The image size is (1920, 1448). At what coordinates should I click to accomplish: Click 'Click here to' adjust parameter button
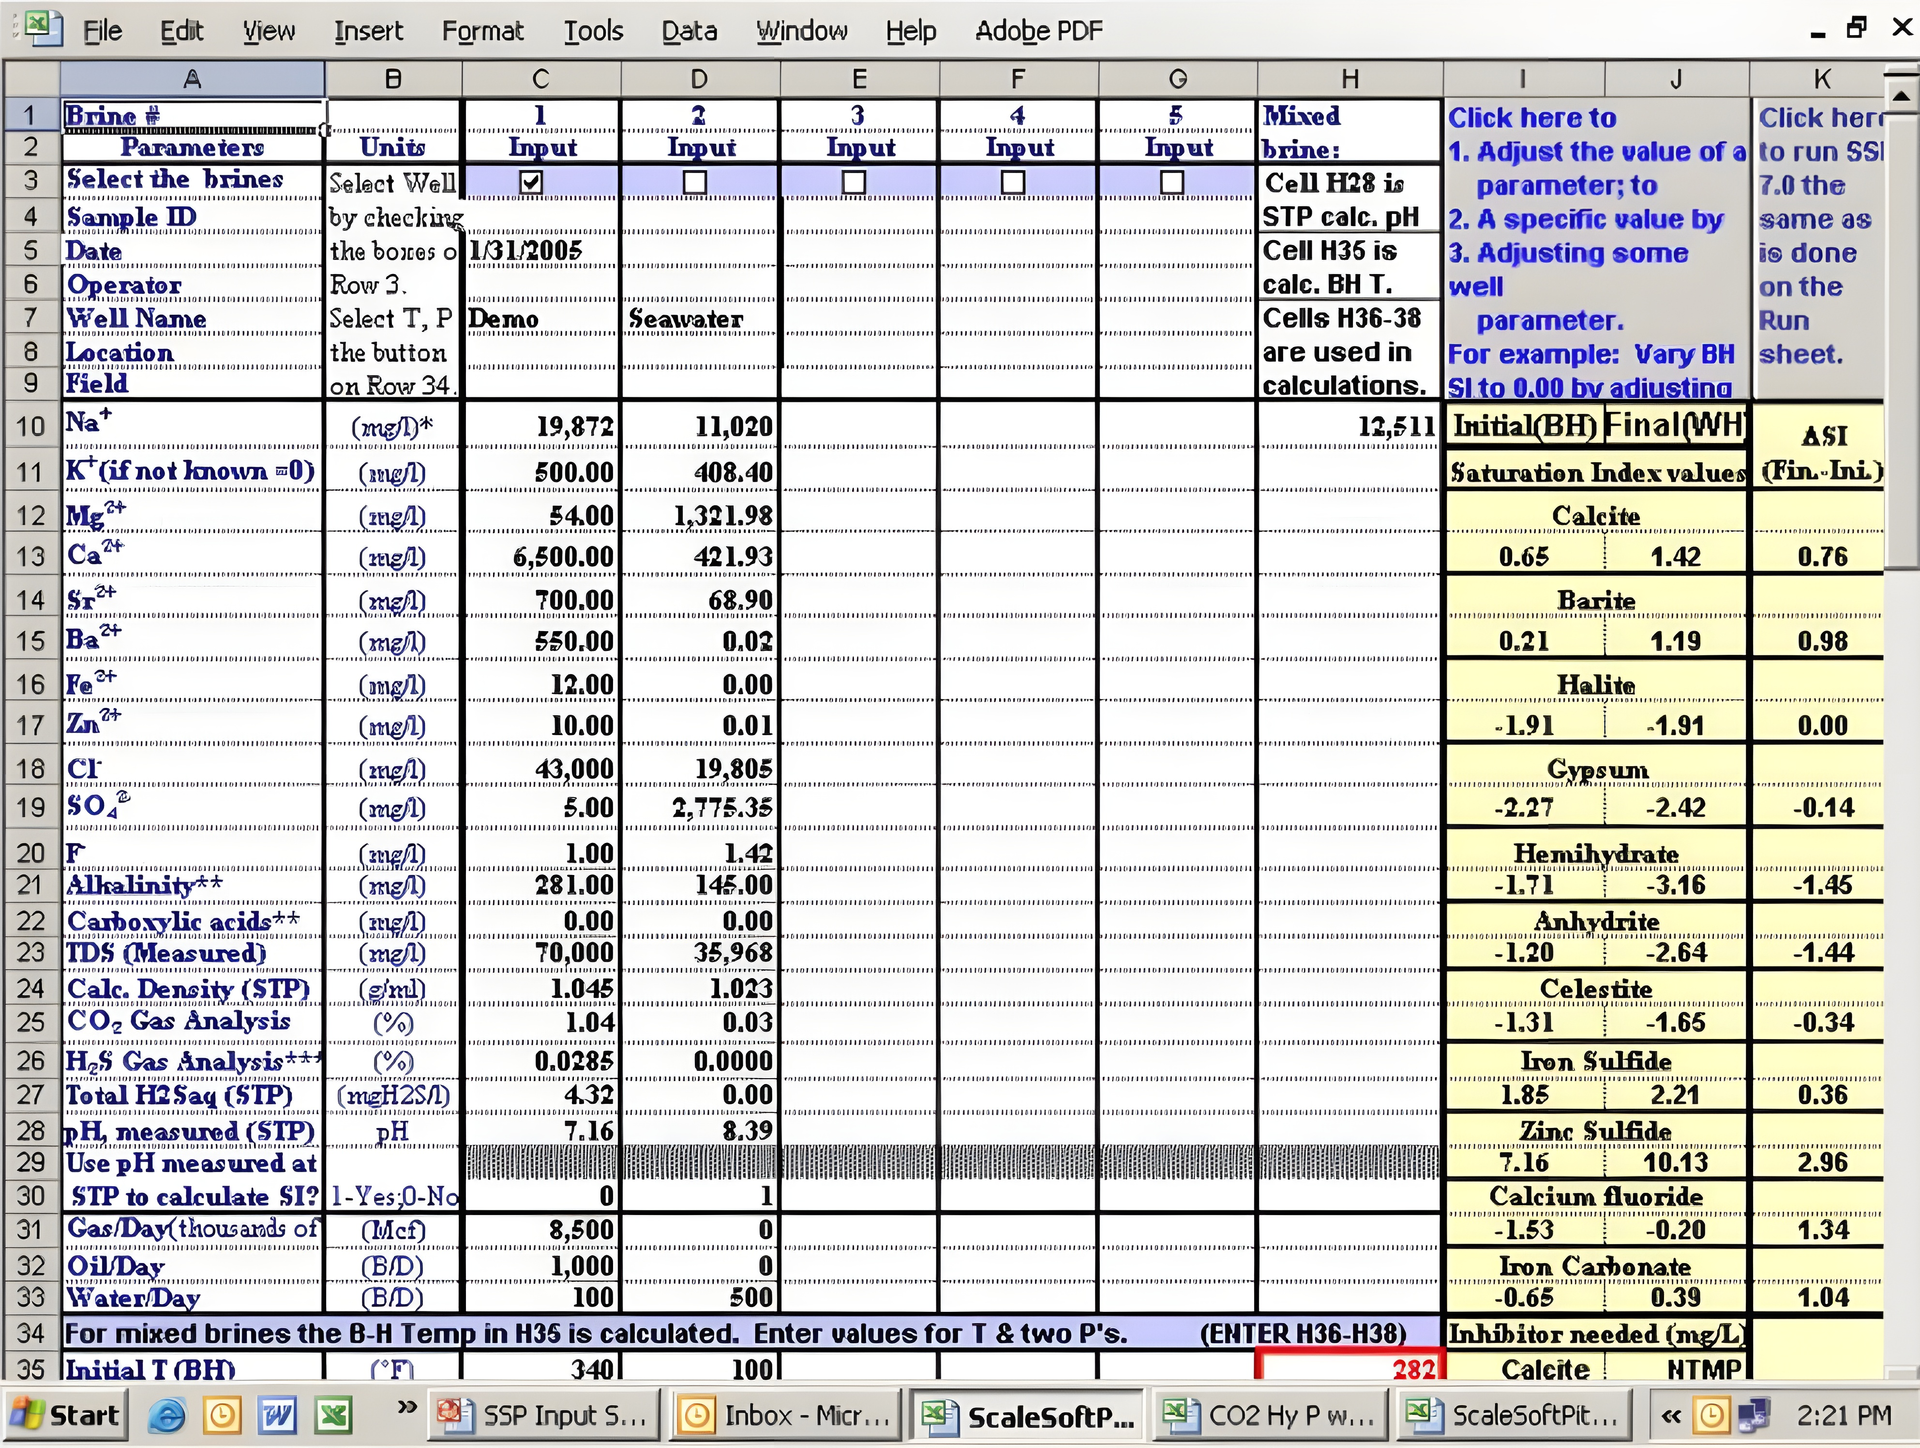click(x=1597, y=250)
